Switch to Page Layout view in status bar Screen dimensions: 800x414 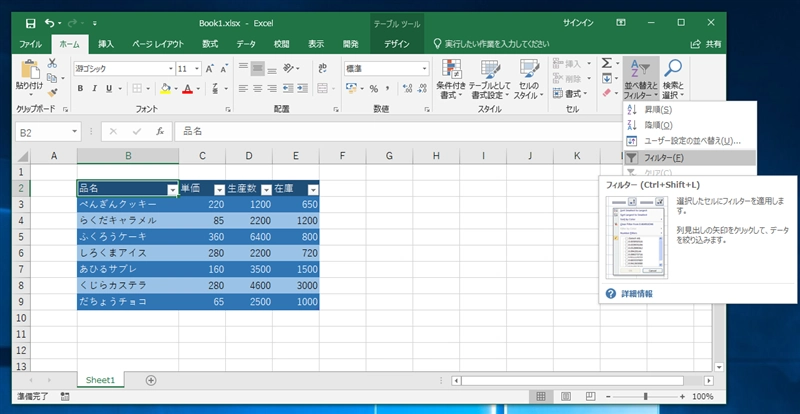[x=566, y=397]
